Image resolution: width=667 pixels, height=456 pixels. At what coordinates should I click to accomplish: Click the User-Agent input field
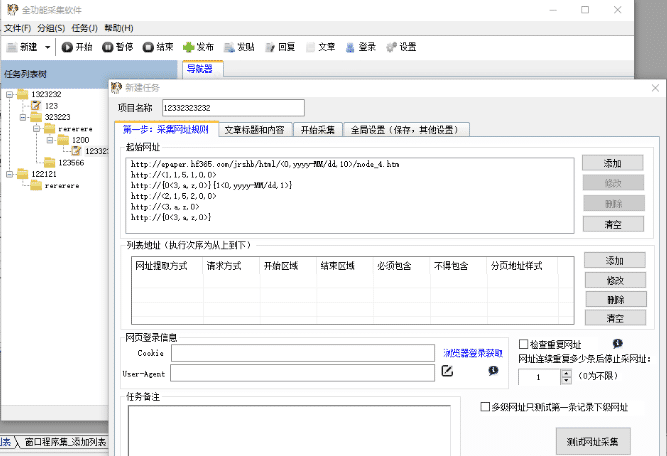click(x=302, y=373)
